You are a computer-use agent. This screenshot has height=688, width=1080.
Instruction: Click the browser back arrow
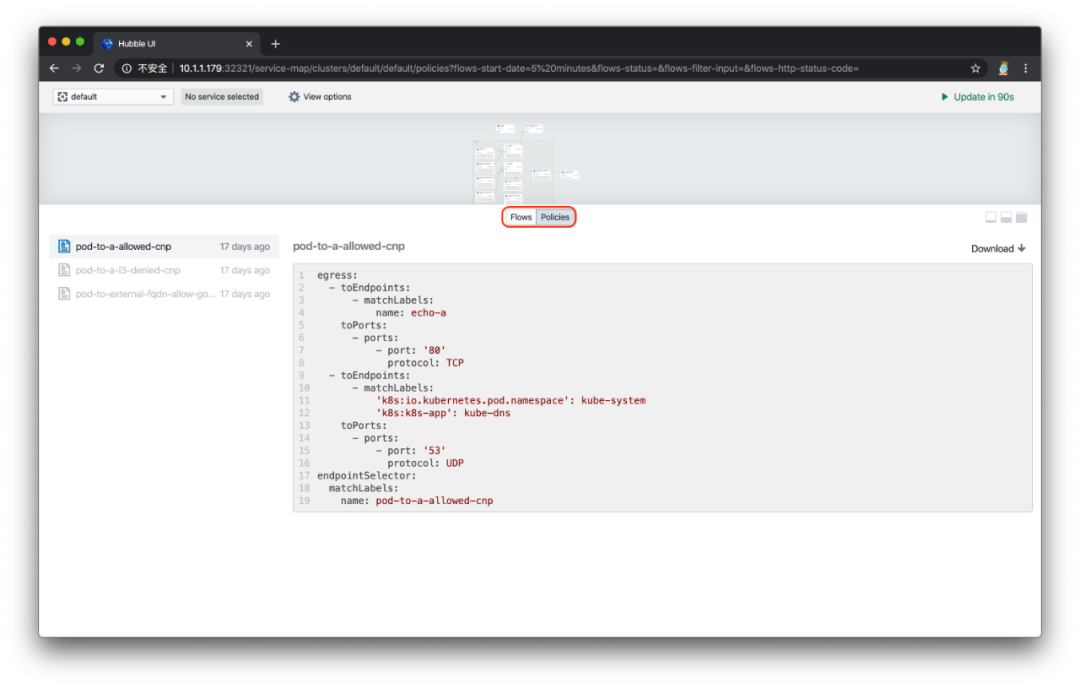(x=54, y=68)
